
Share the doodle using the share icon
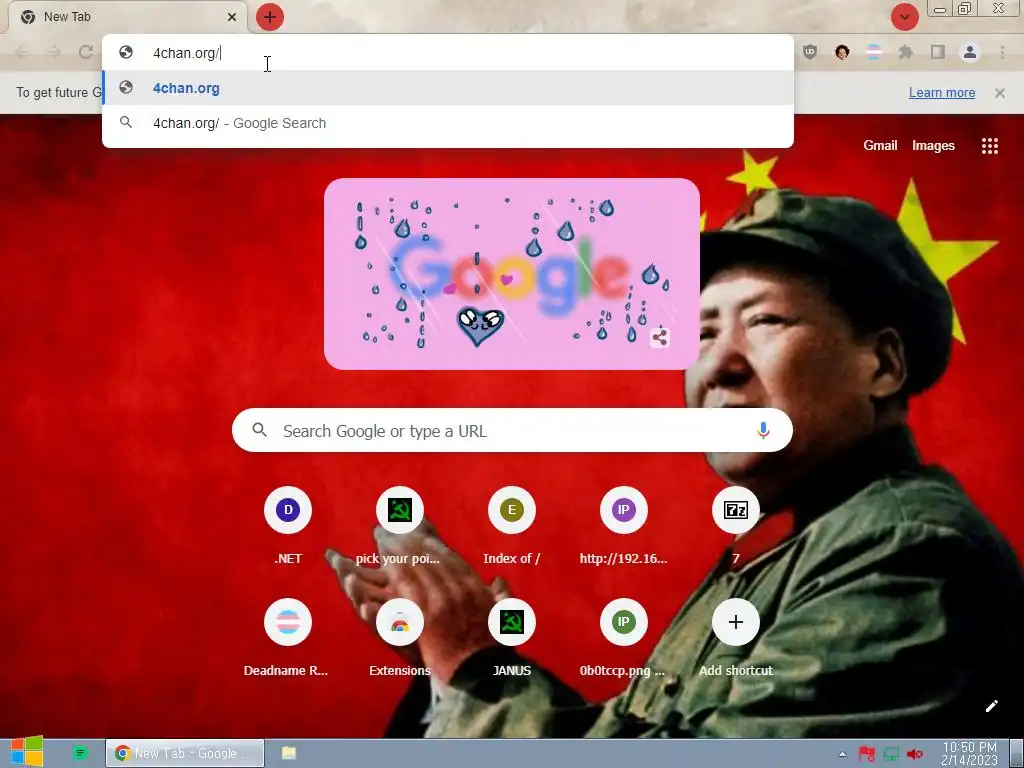tap(660, 338)
